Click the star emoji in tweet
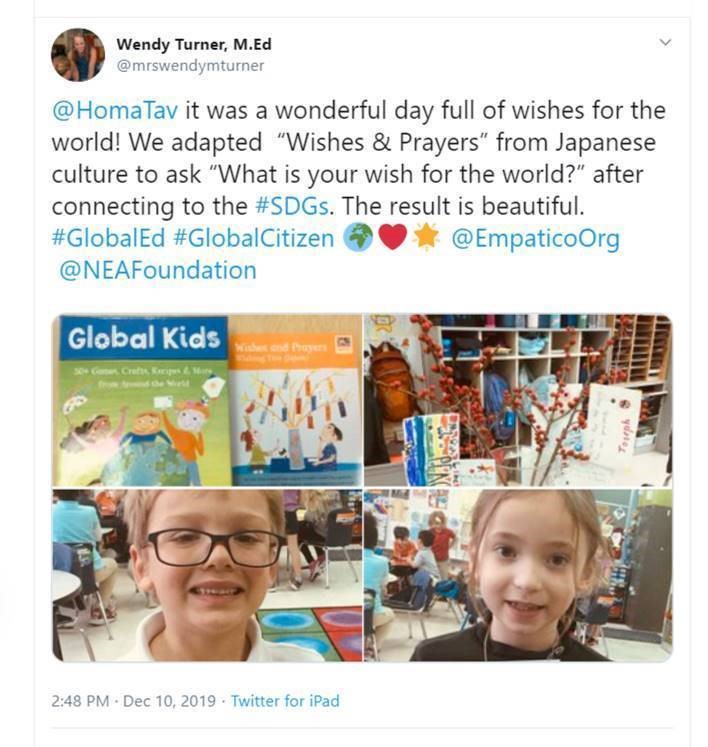 click(x=425, y=237)
